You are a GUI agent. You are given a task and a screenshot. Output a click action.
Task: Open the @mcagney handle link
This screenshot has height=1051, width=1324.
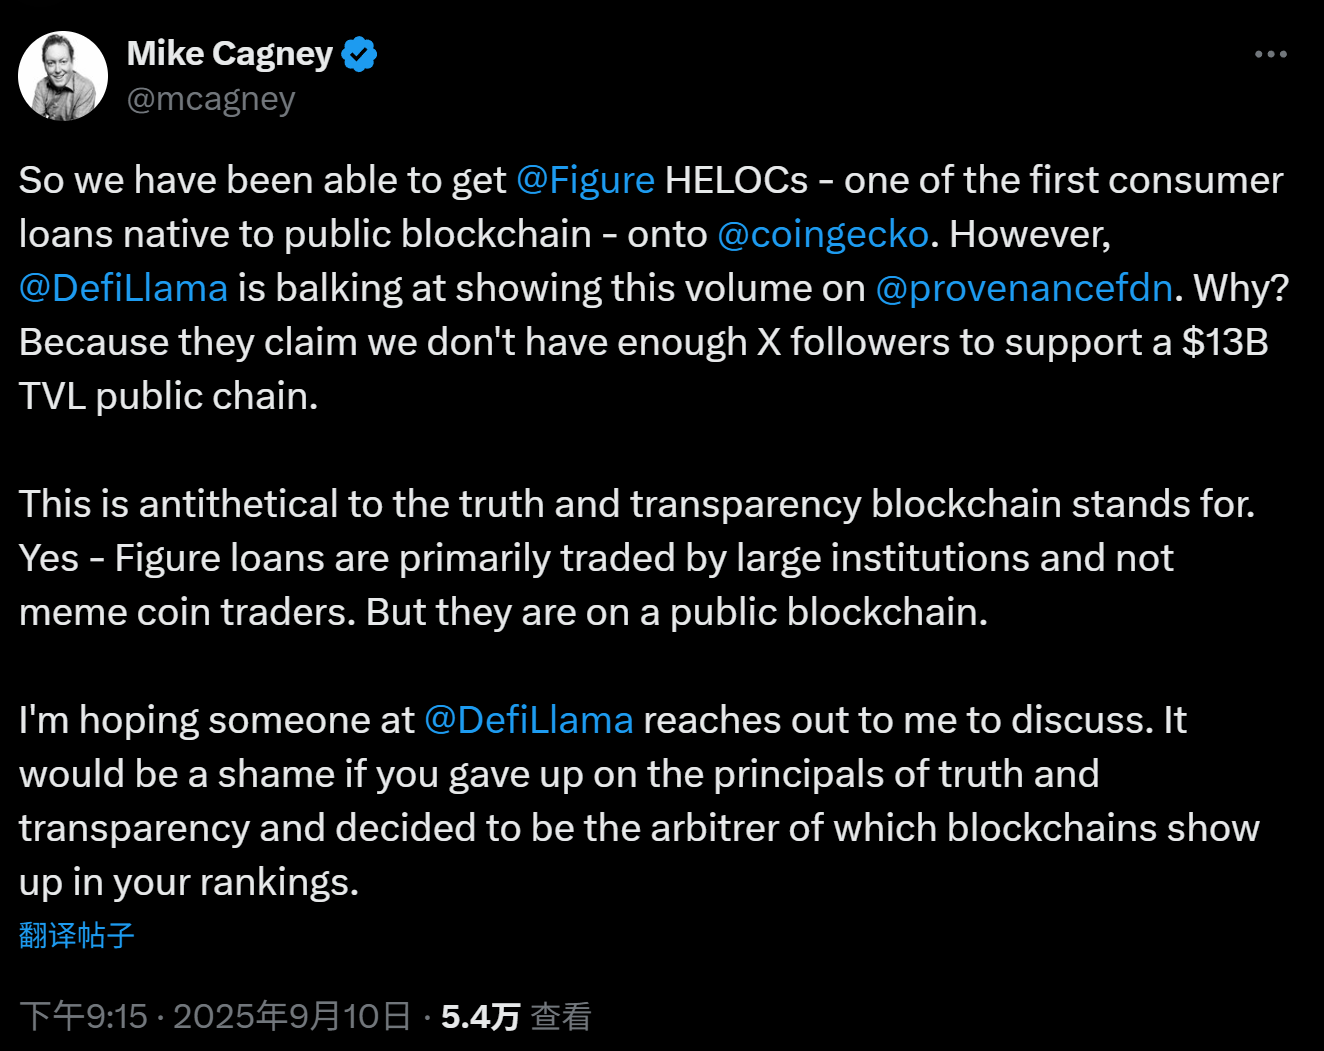point(211,100)
